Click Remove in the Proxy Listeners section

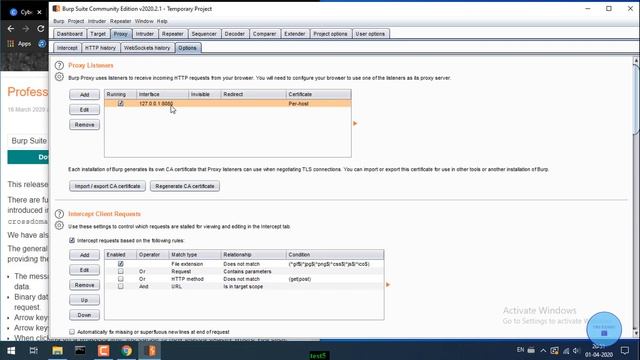84,125
